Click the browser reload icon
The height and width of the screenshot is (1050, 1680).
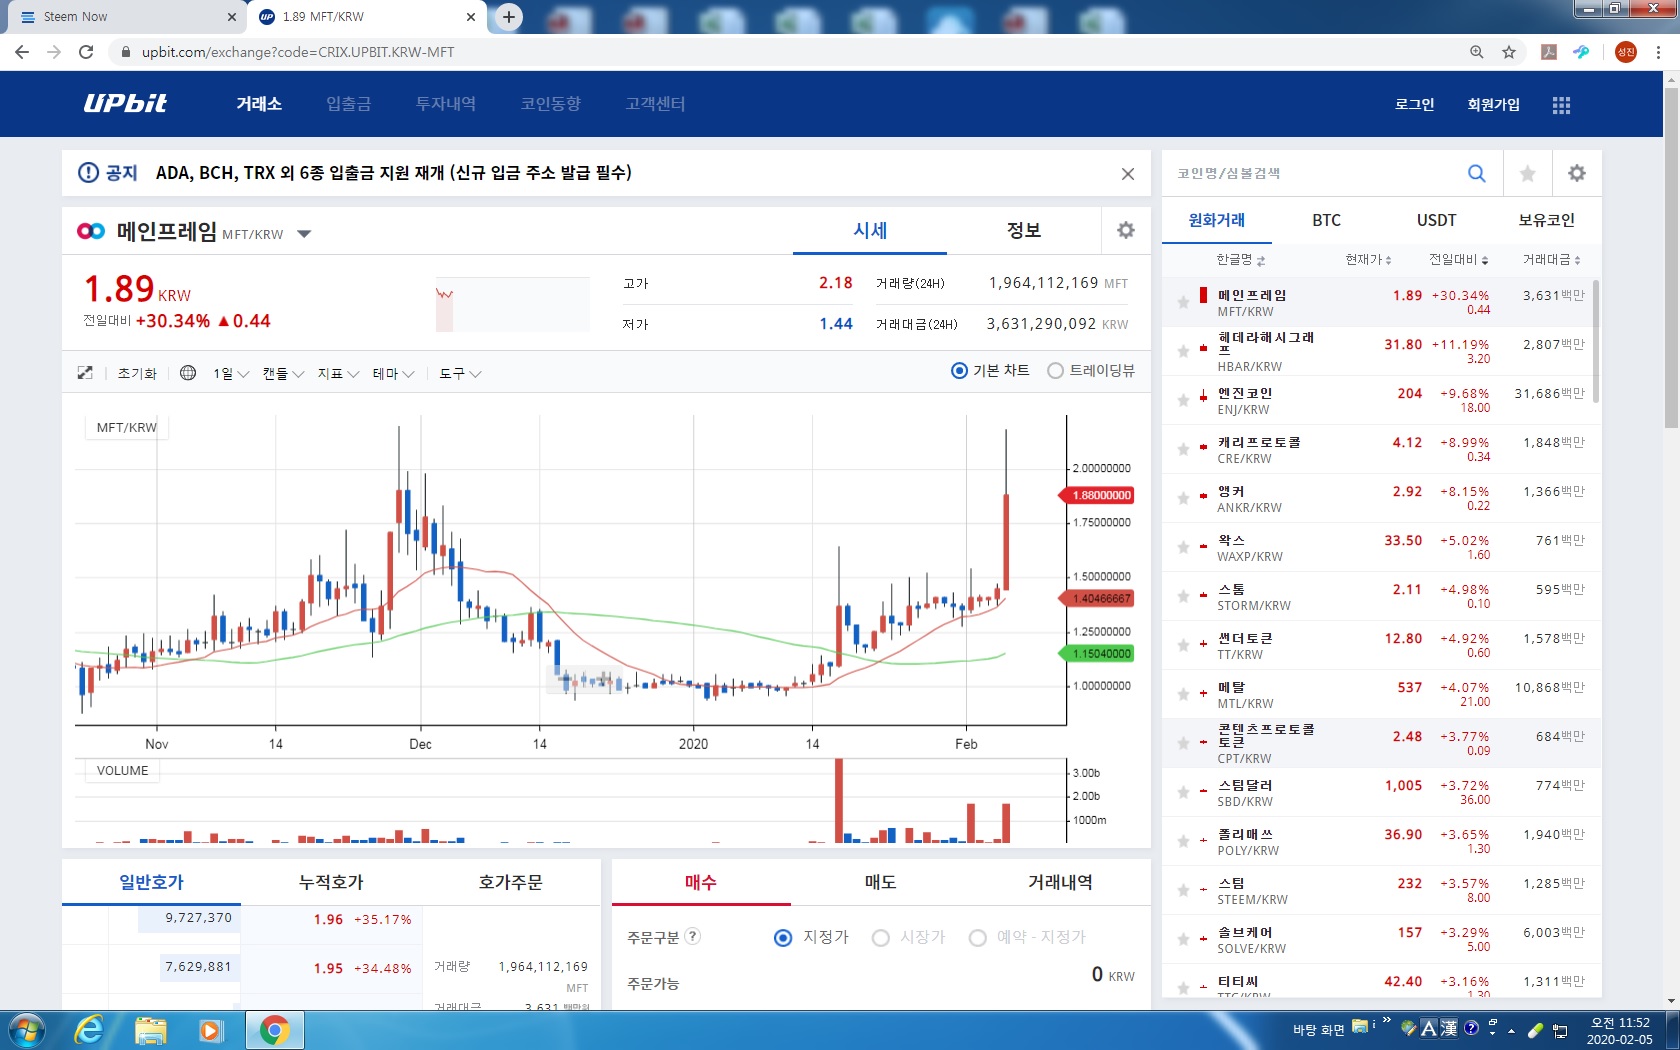tap(86, 52)
